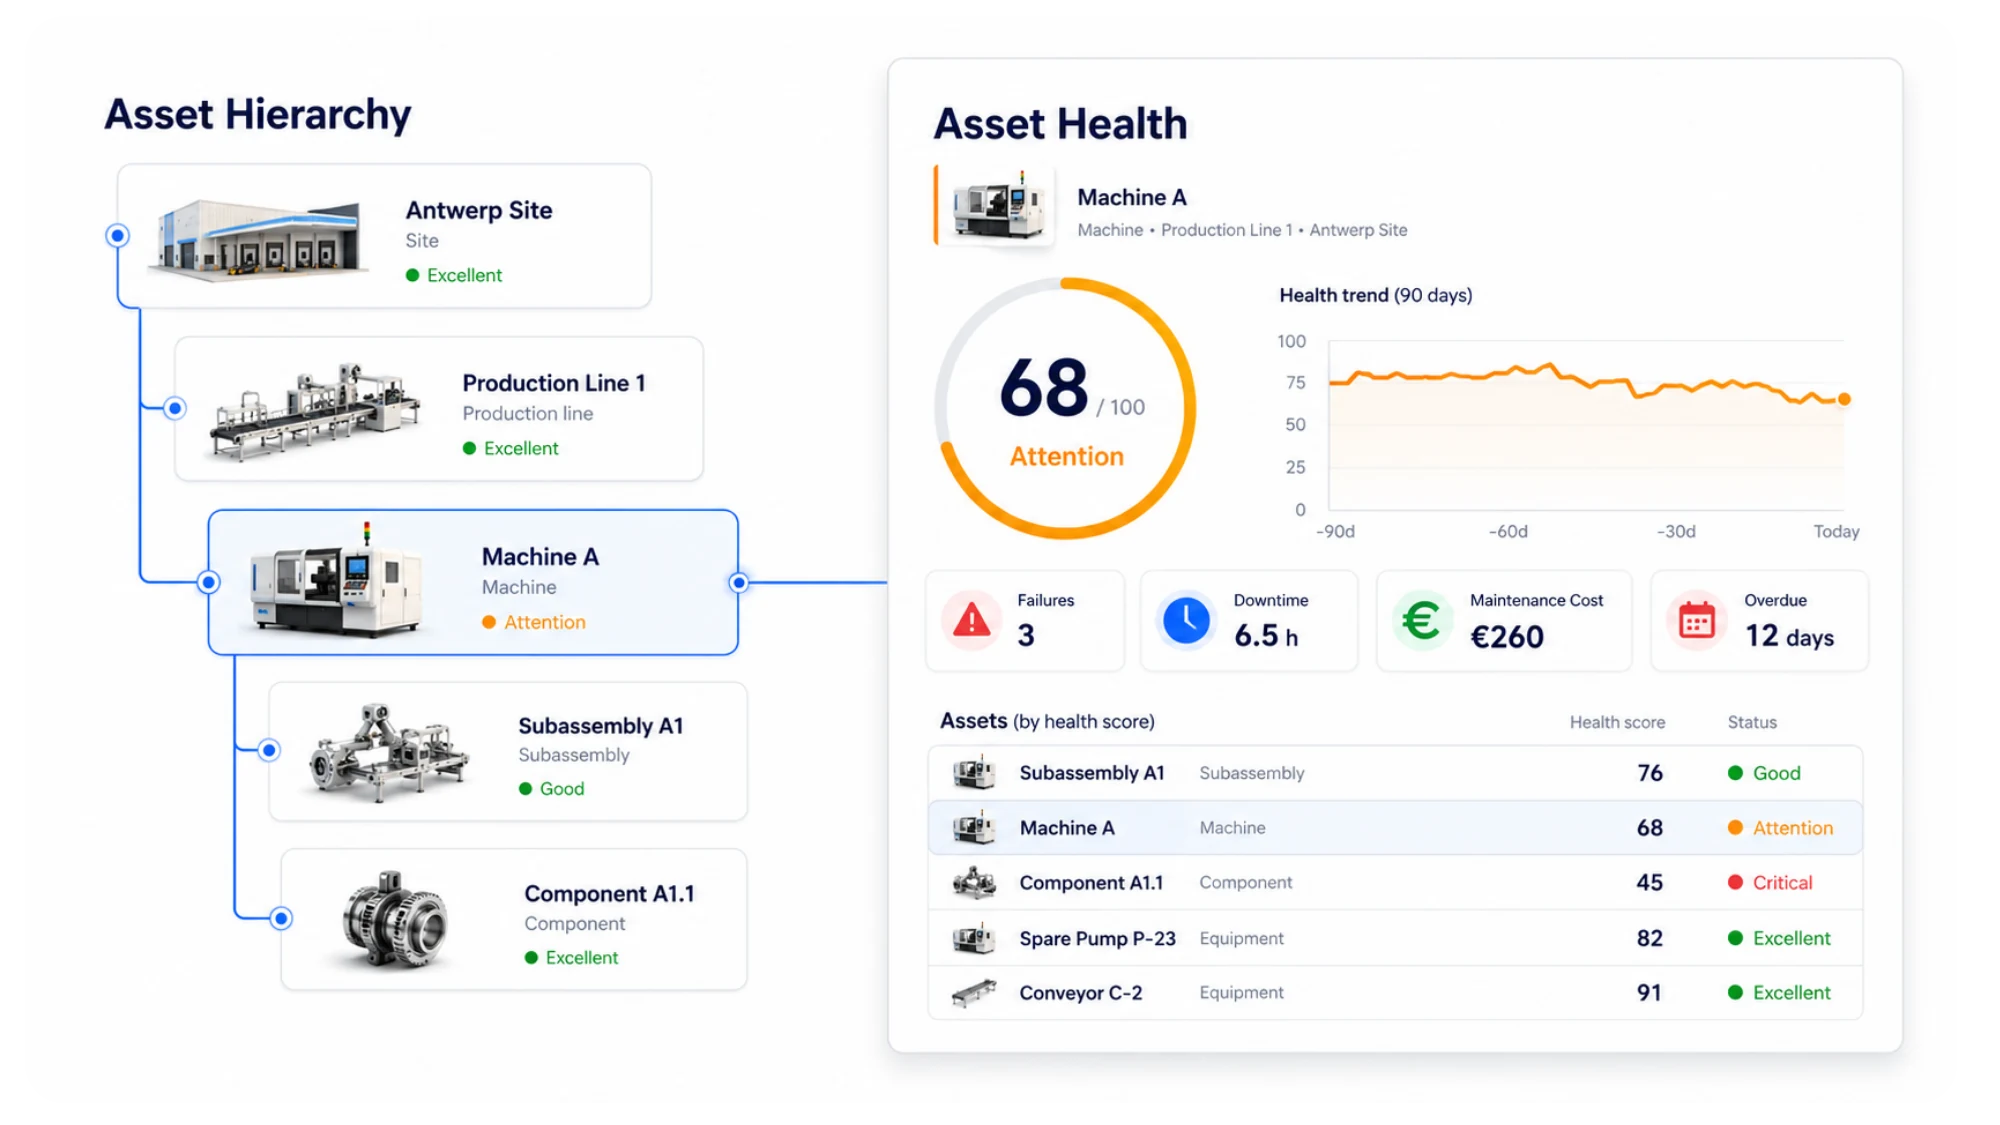Click the red Overdue calendar icon
Viewport: 2000px width, 1125px height.
pos(1696,621)
